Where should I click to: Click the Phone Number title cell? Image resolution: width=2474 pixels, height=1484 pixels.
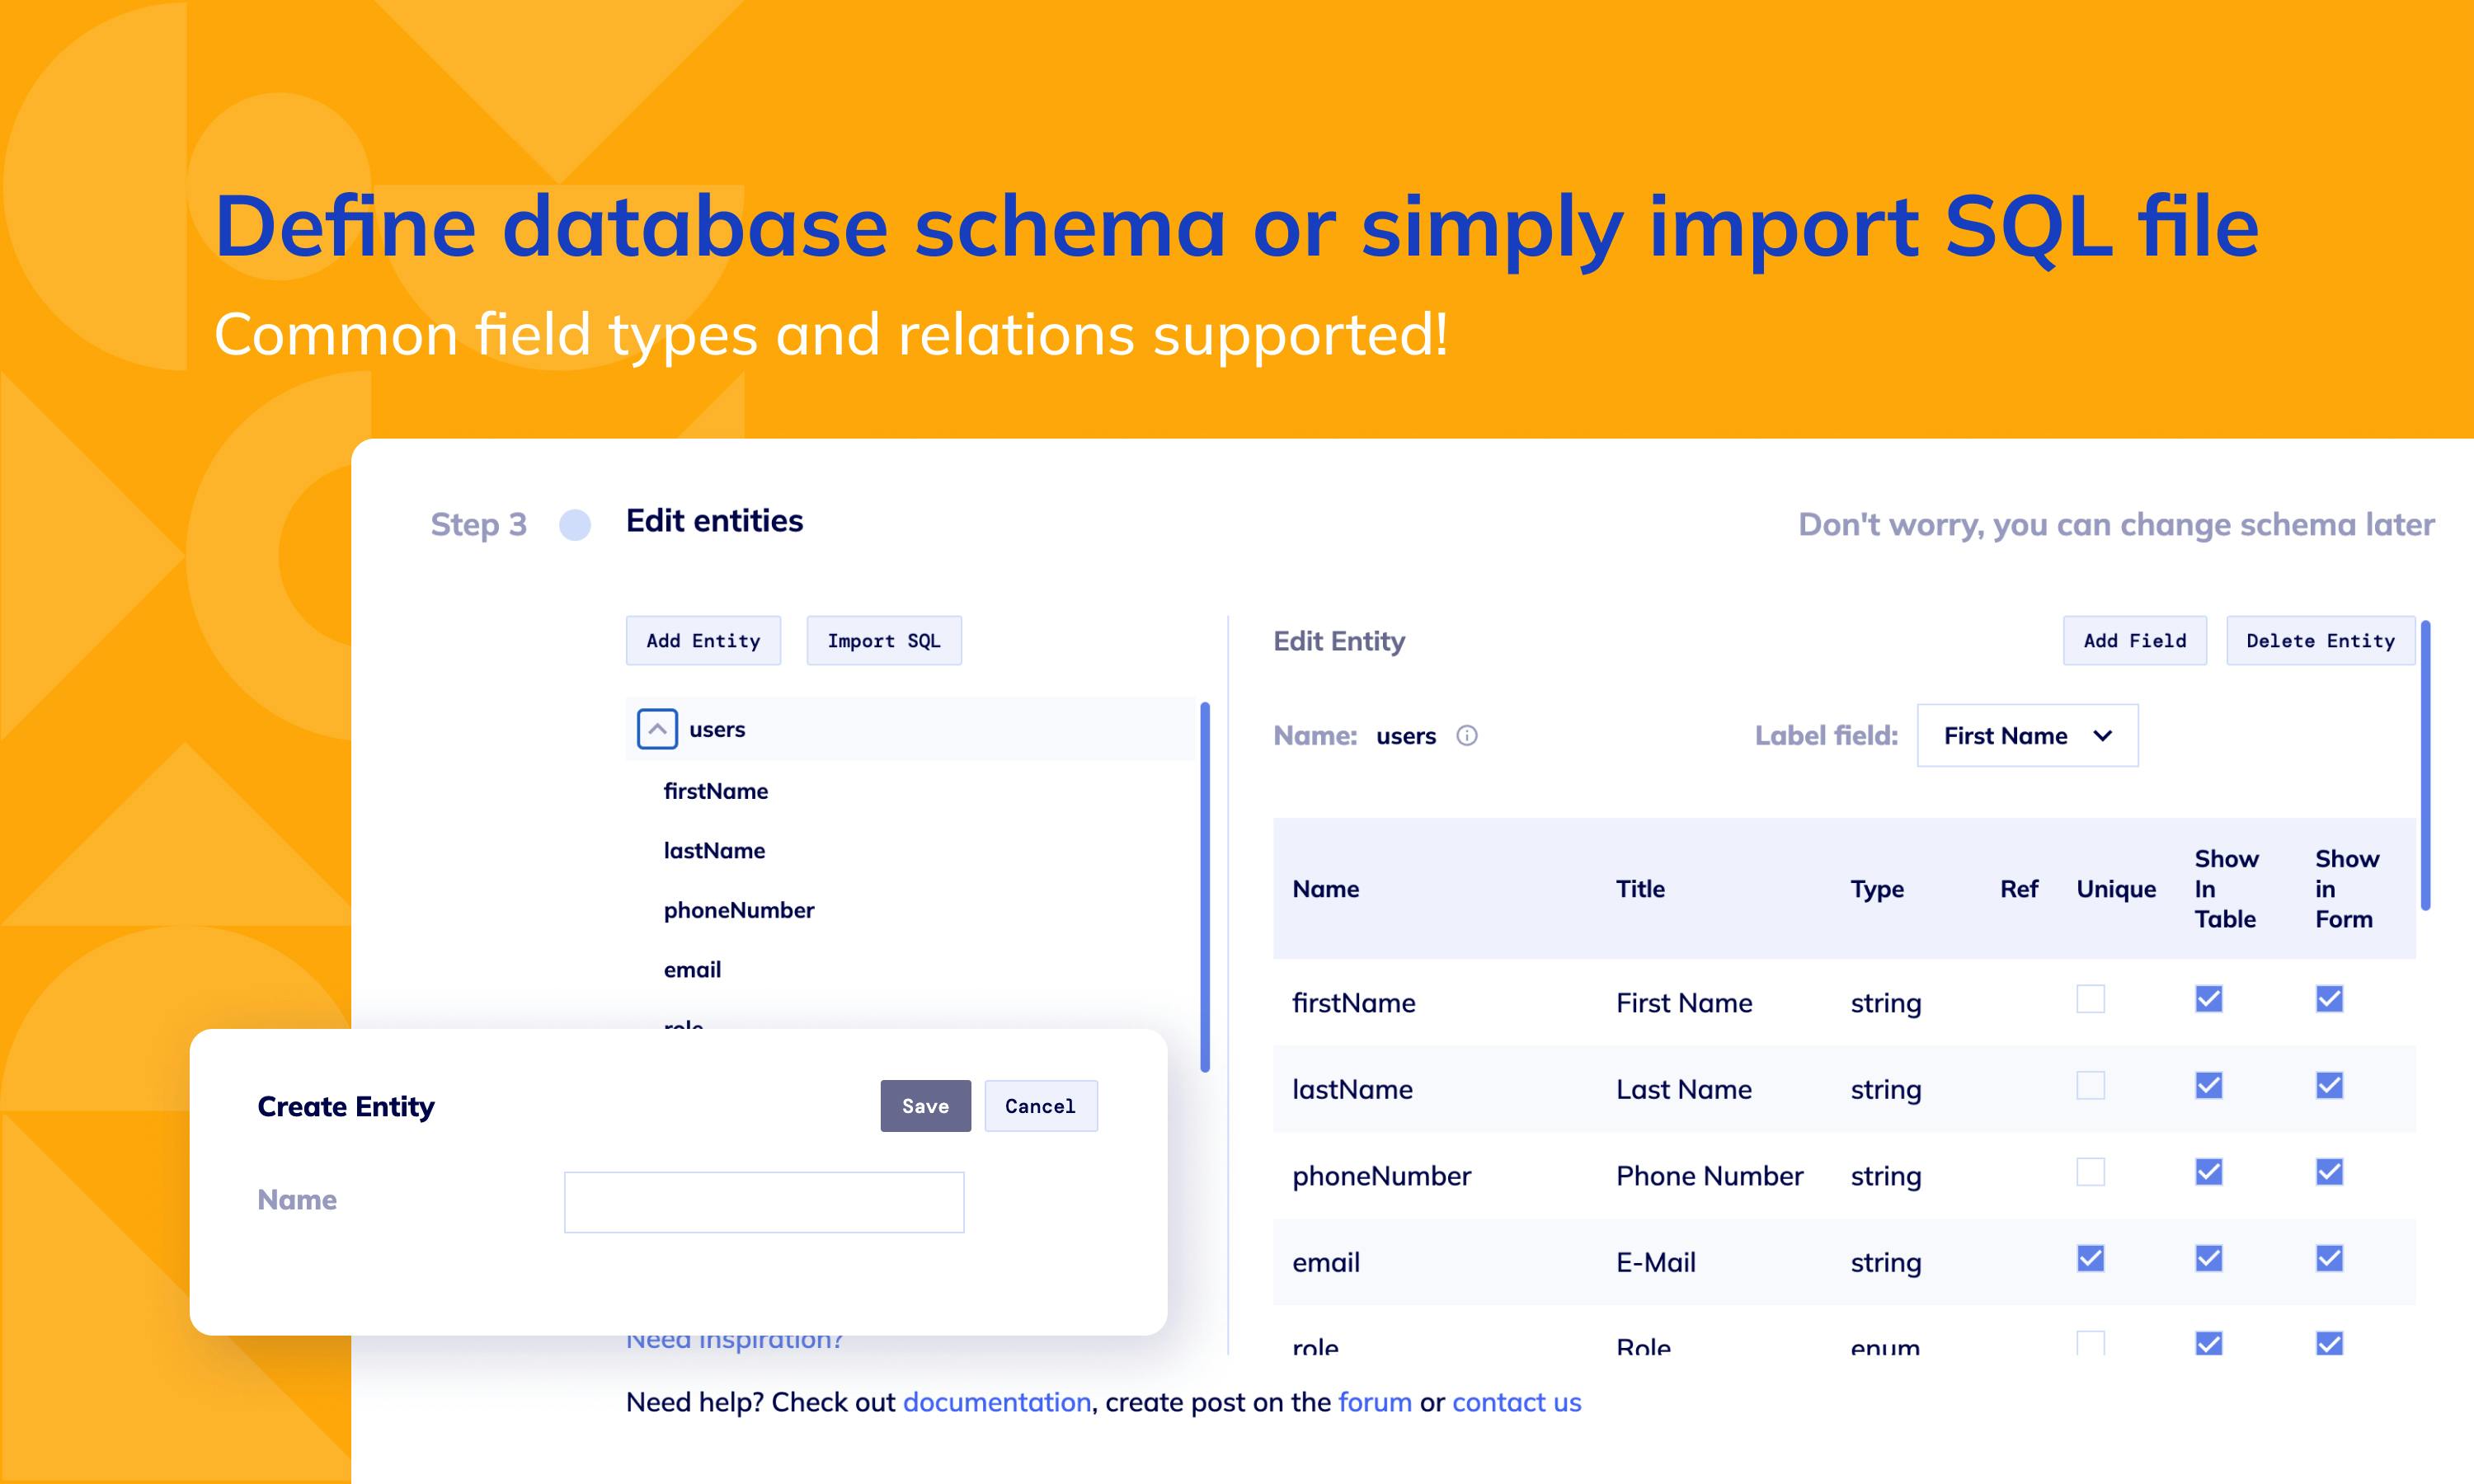pyautogui.click(x=1709, y=1176)
